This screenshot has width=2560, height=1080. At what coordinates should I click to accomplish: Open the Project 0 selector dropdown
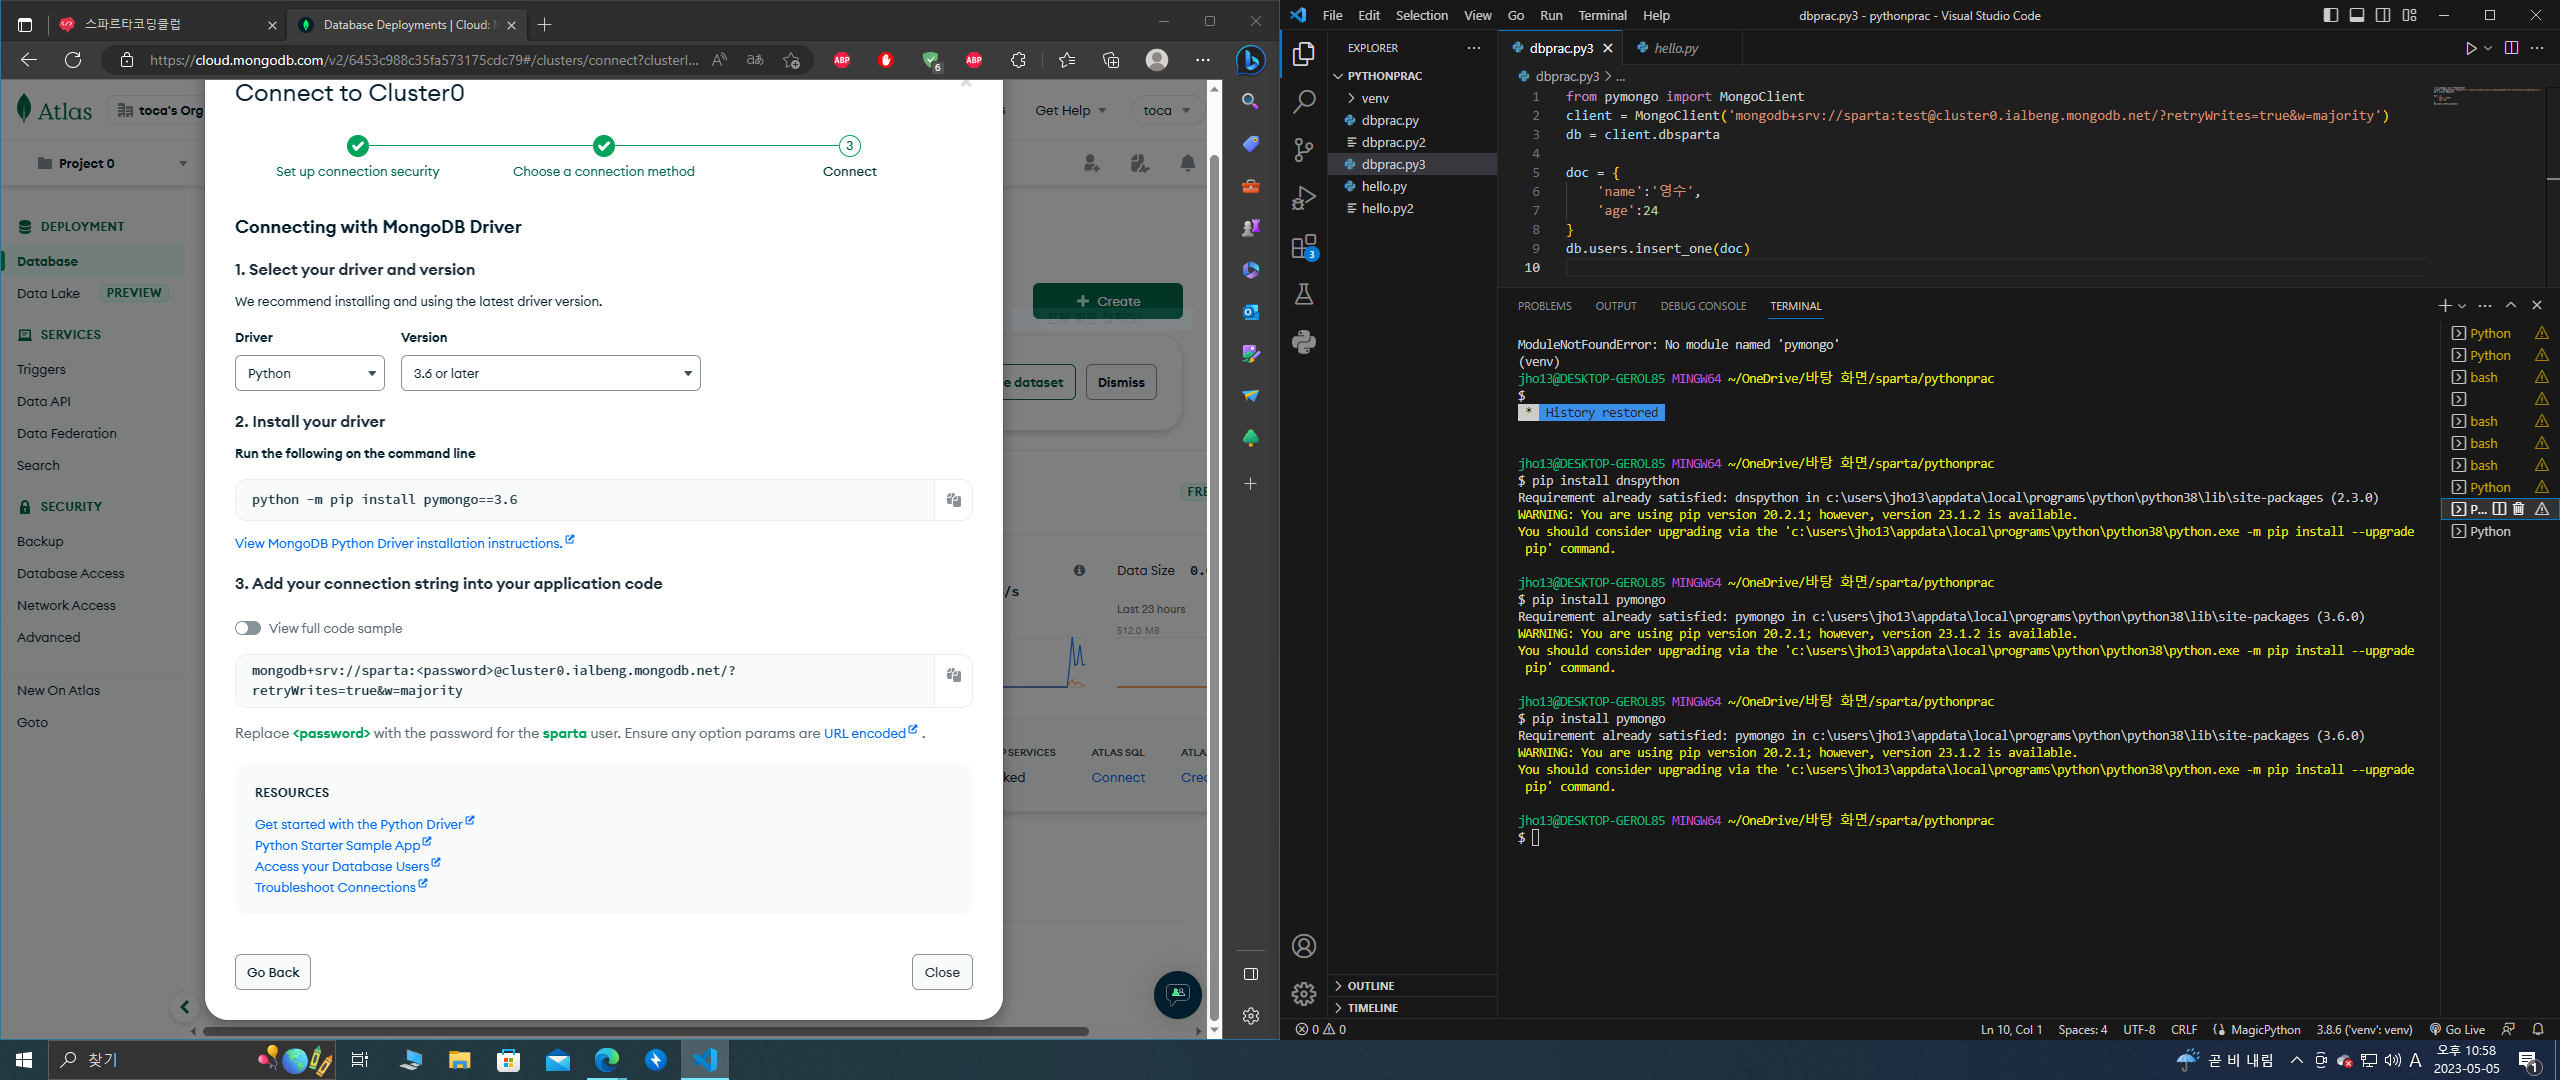[112, 163]
